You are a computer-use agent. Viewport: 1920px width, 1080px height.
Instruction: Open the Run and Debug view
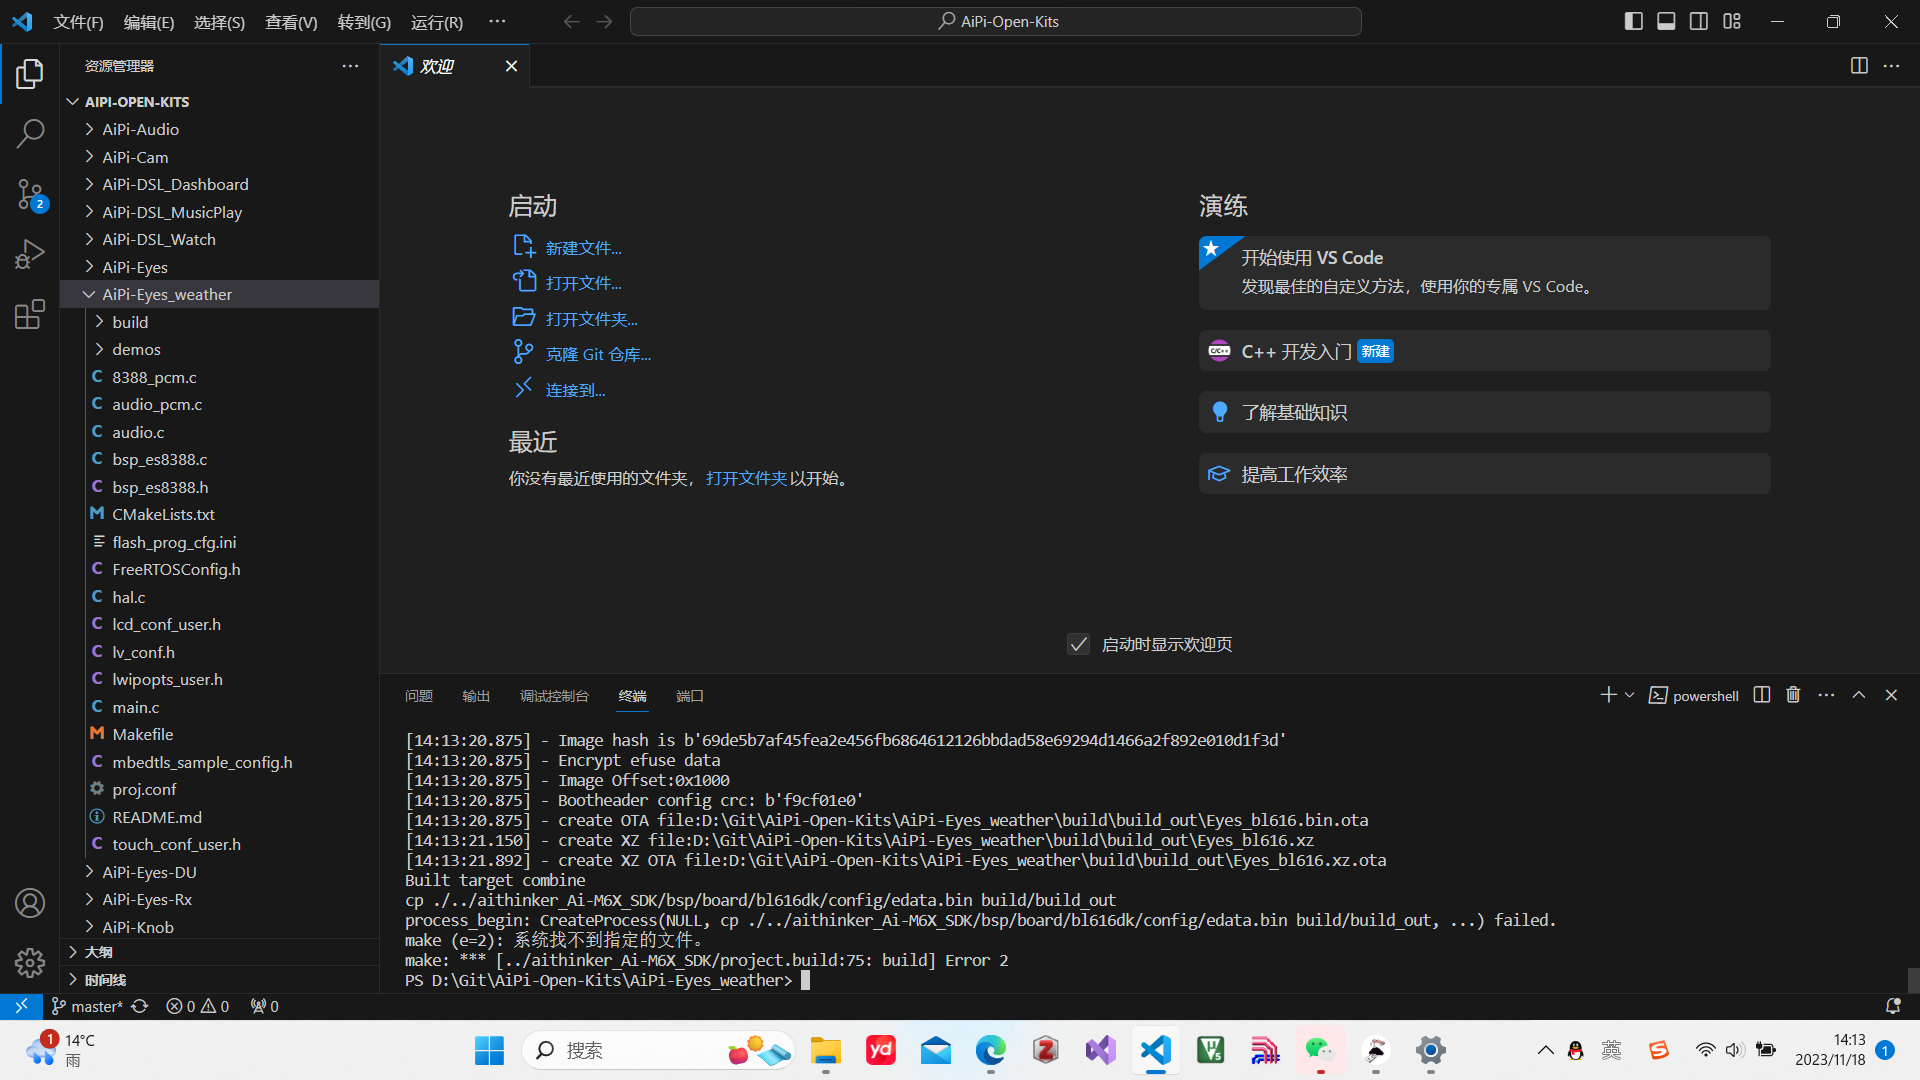point(30,254)
